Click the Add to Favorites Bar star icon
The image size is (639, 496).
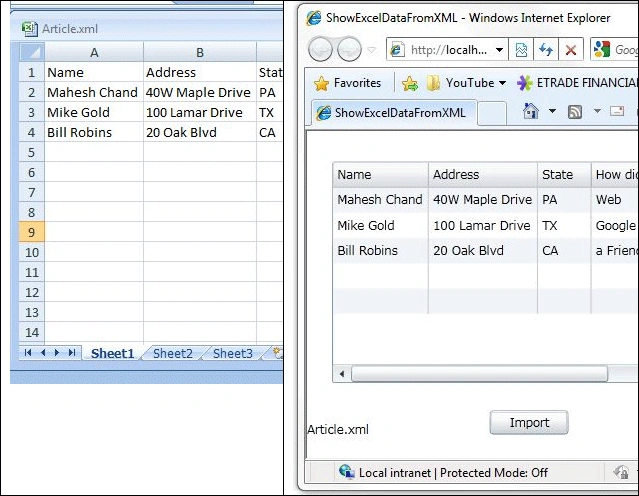(410, 84)
